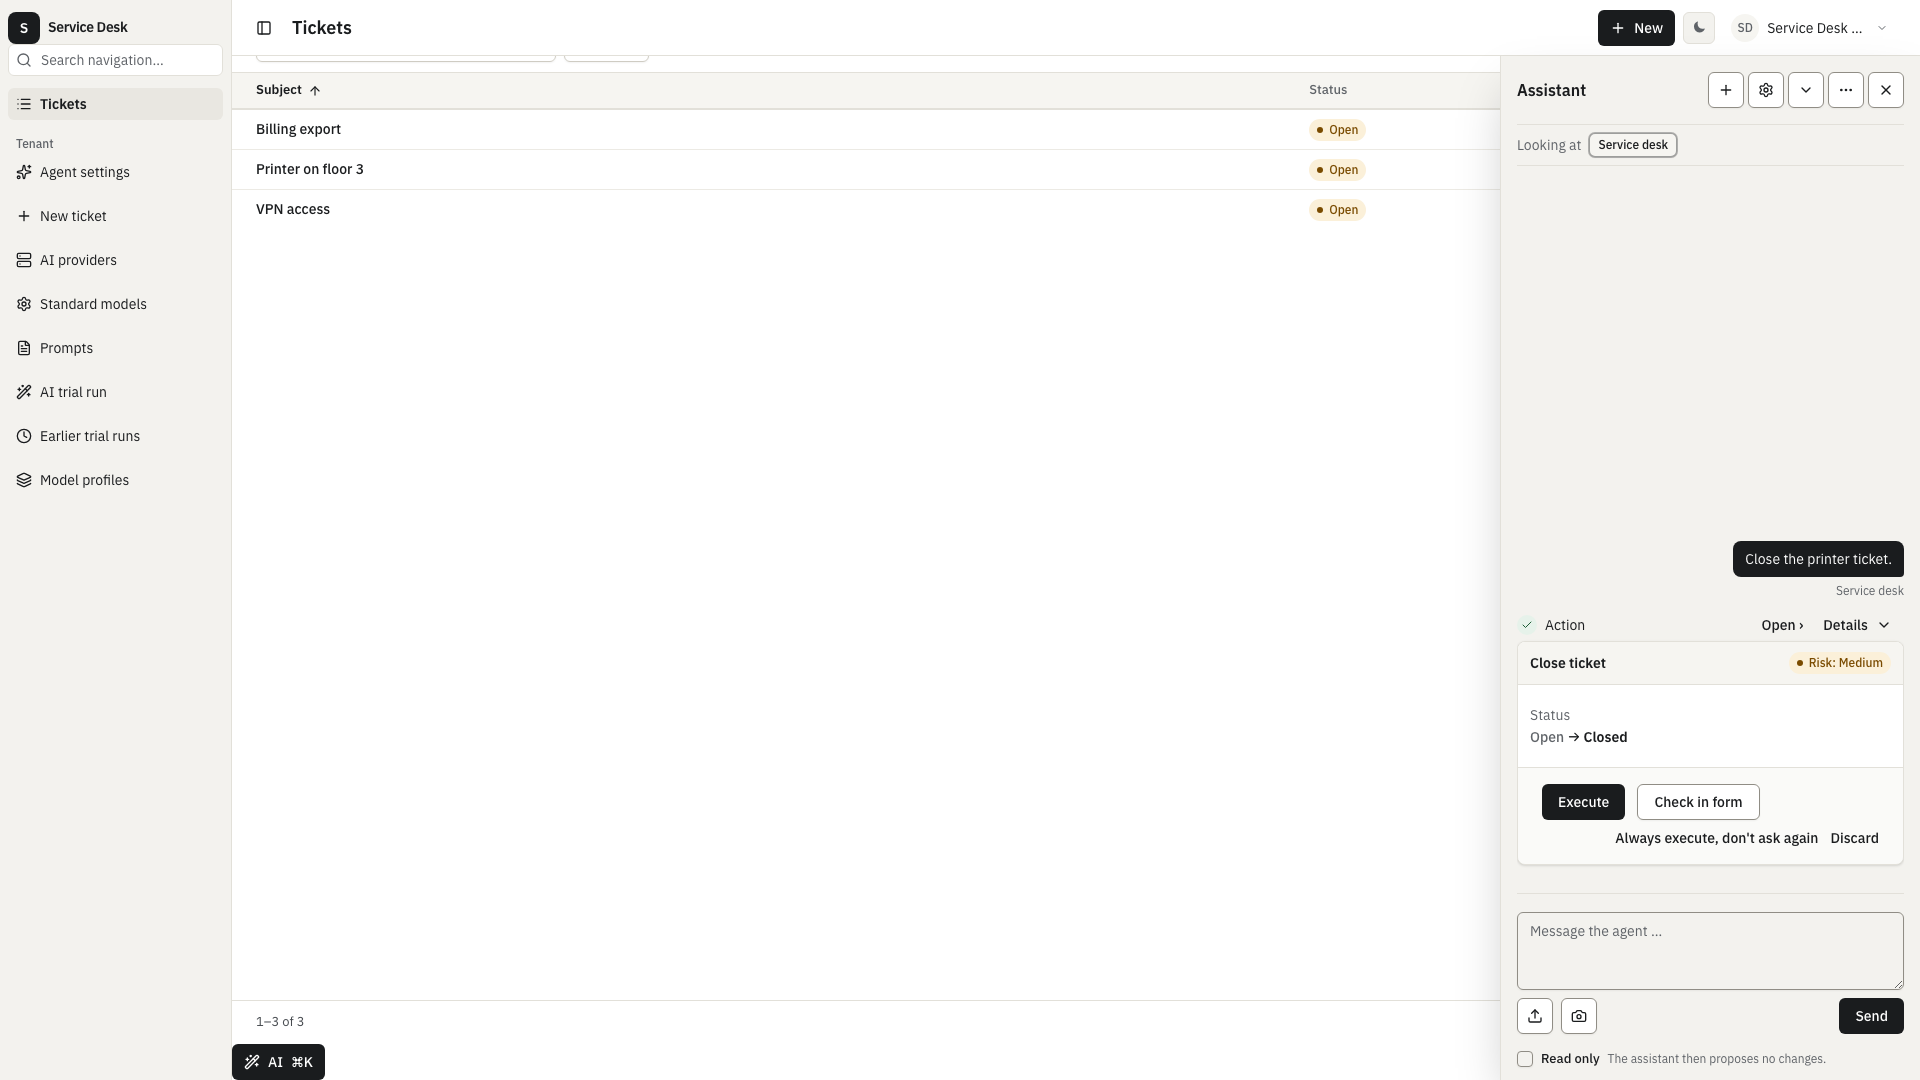Focus the Message the agent textbox
The width and height of the screenshot is (1920, 1080).
1710,951
